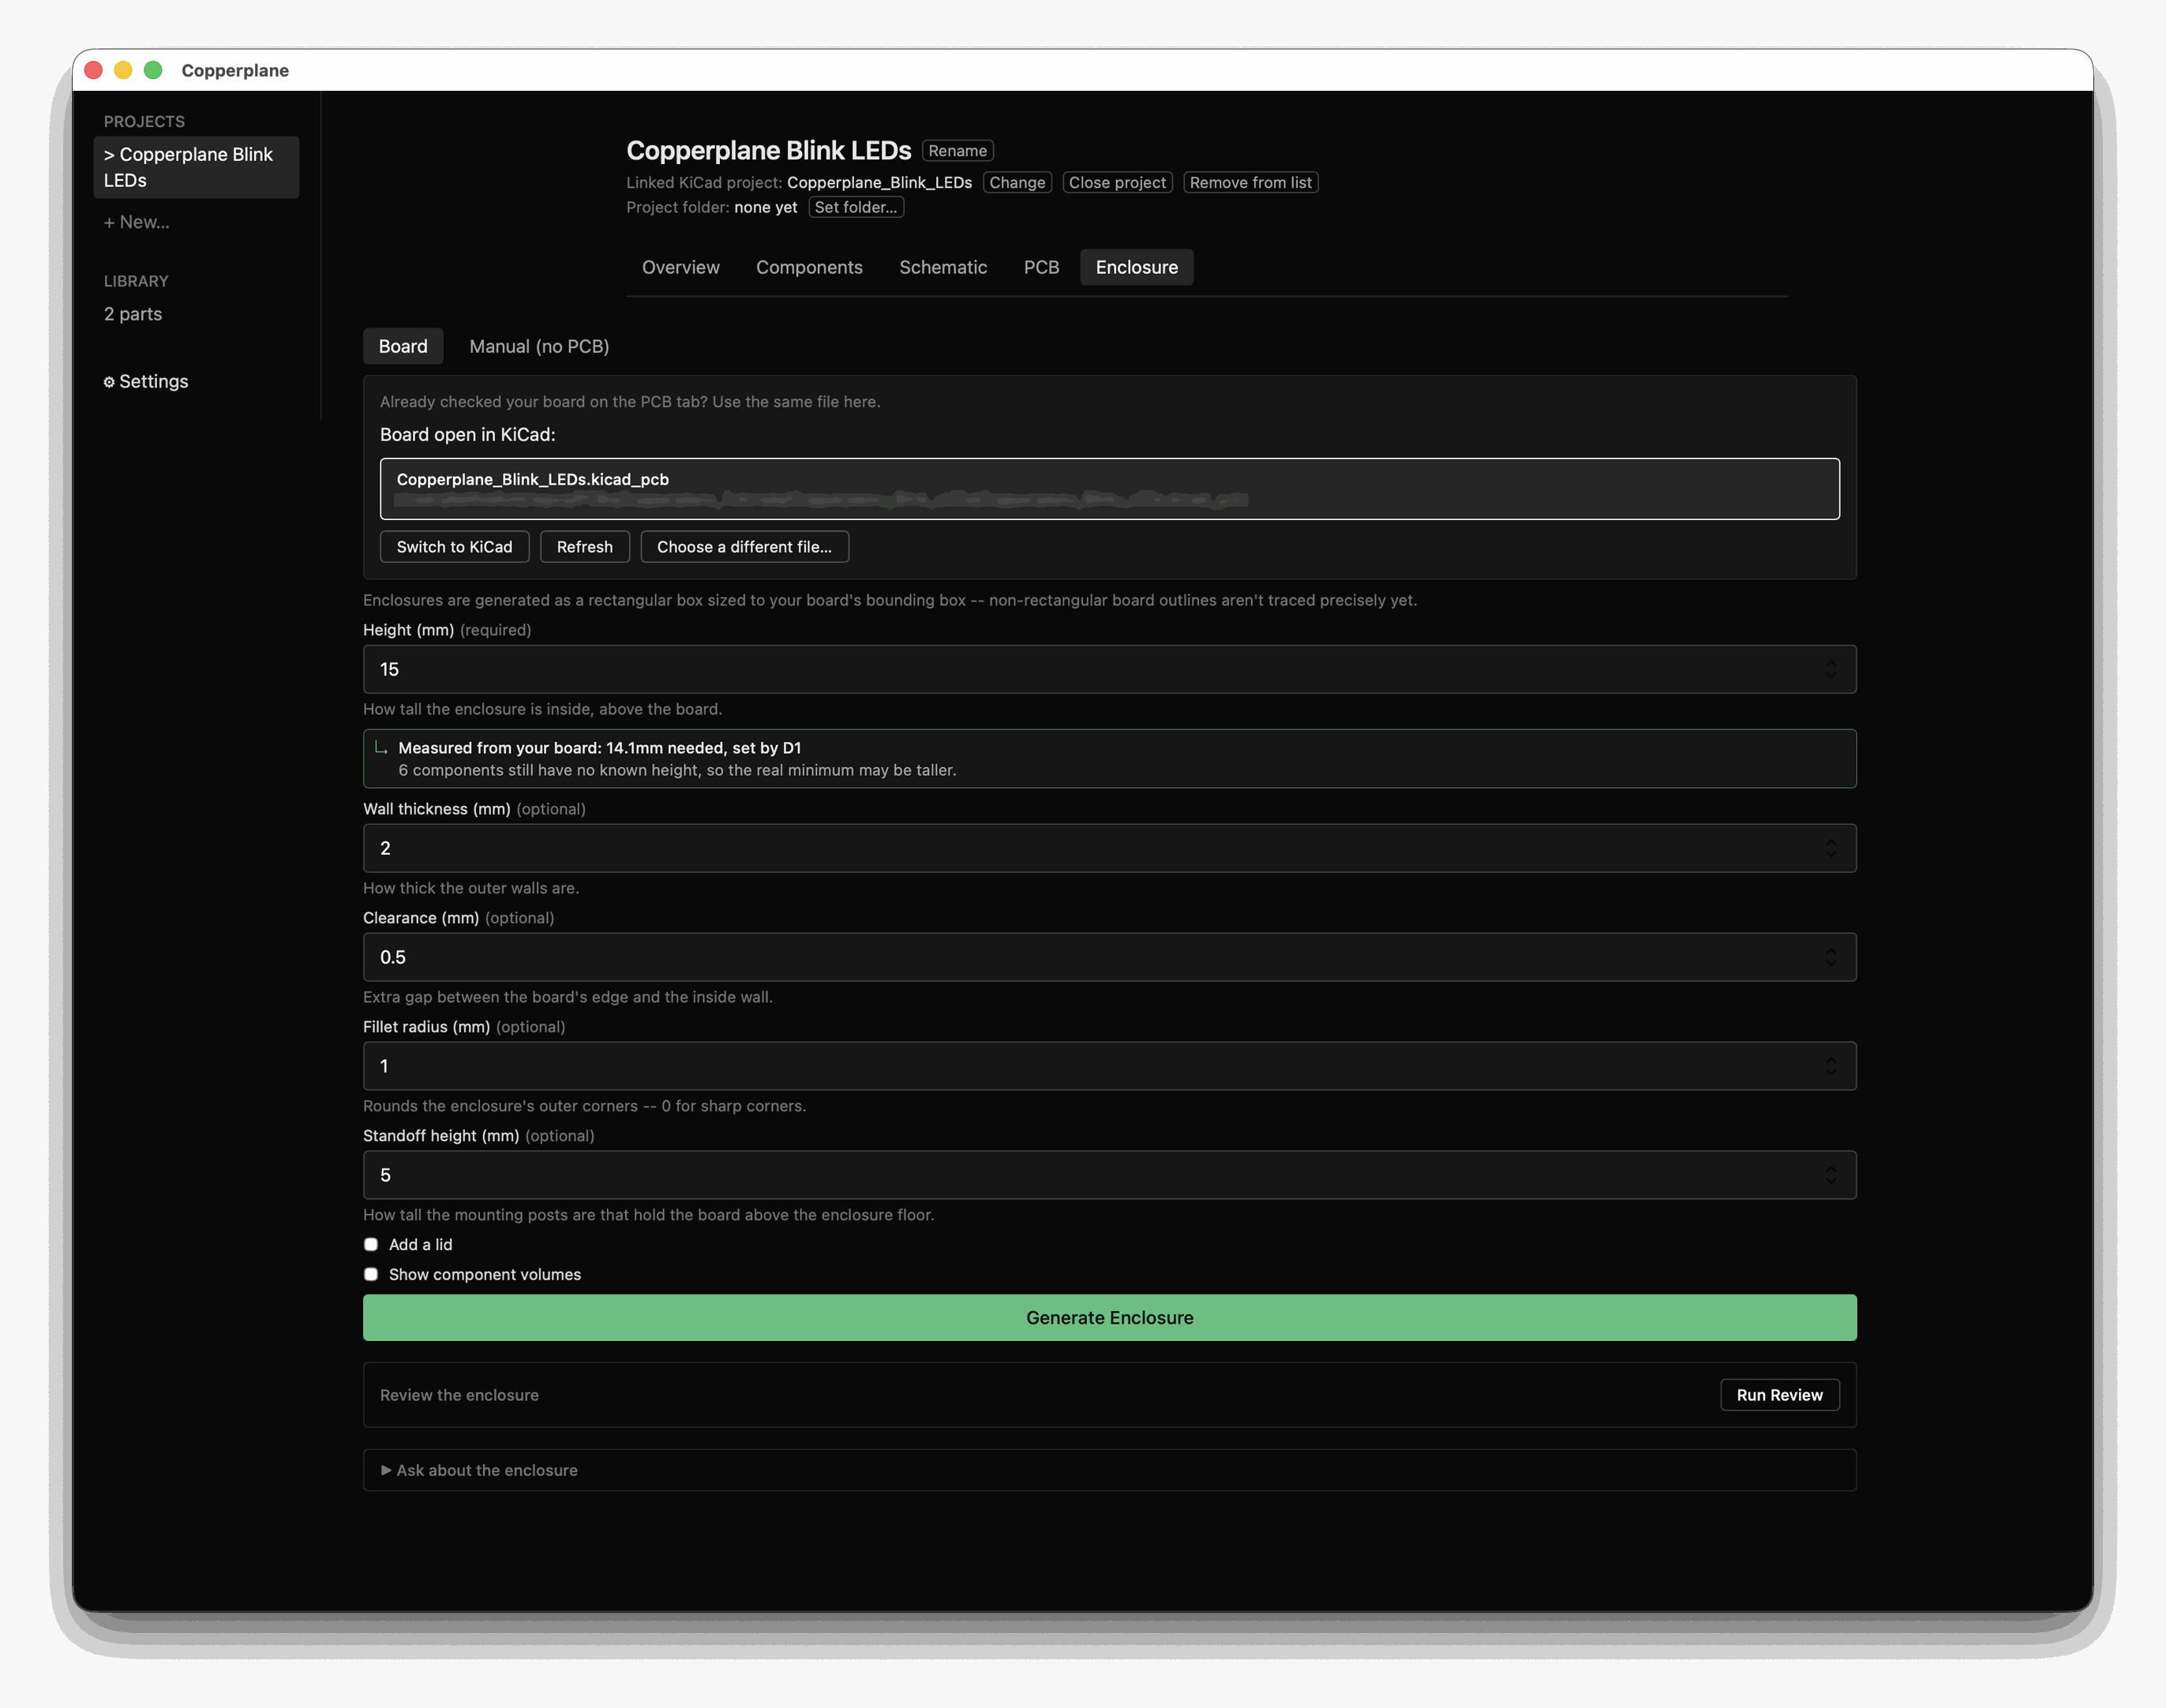Change the linked KiCad project
The width and height of the screenshot is (2166, 1708).
click(1017, 182)
